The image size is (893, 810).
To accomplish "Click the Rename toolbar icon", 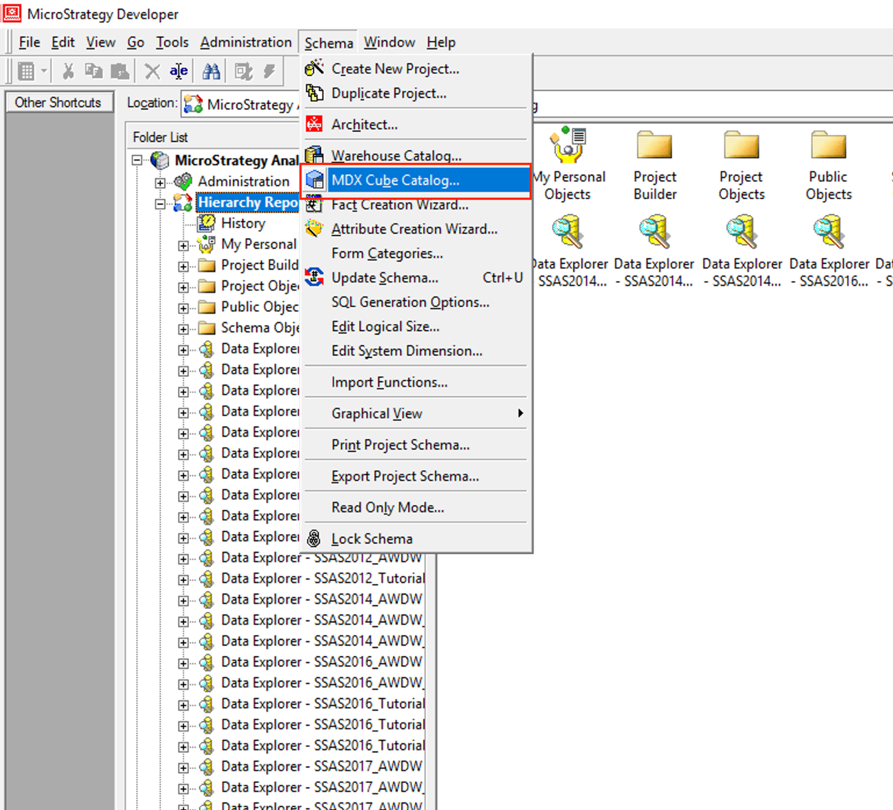I will click(x=179, y=71).
